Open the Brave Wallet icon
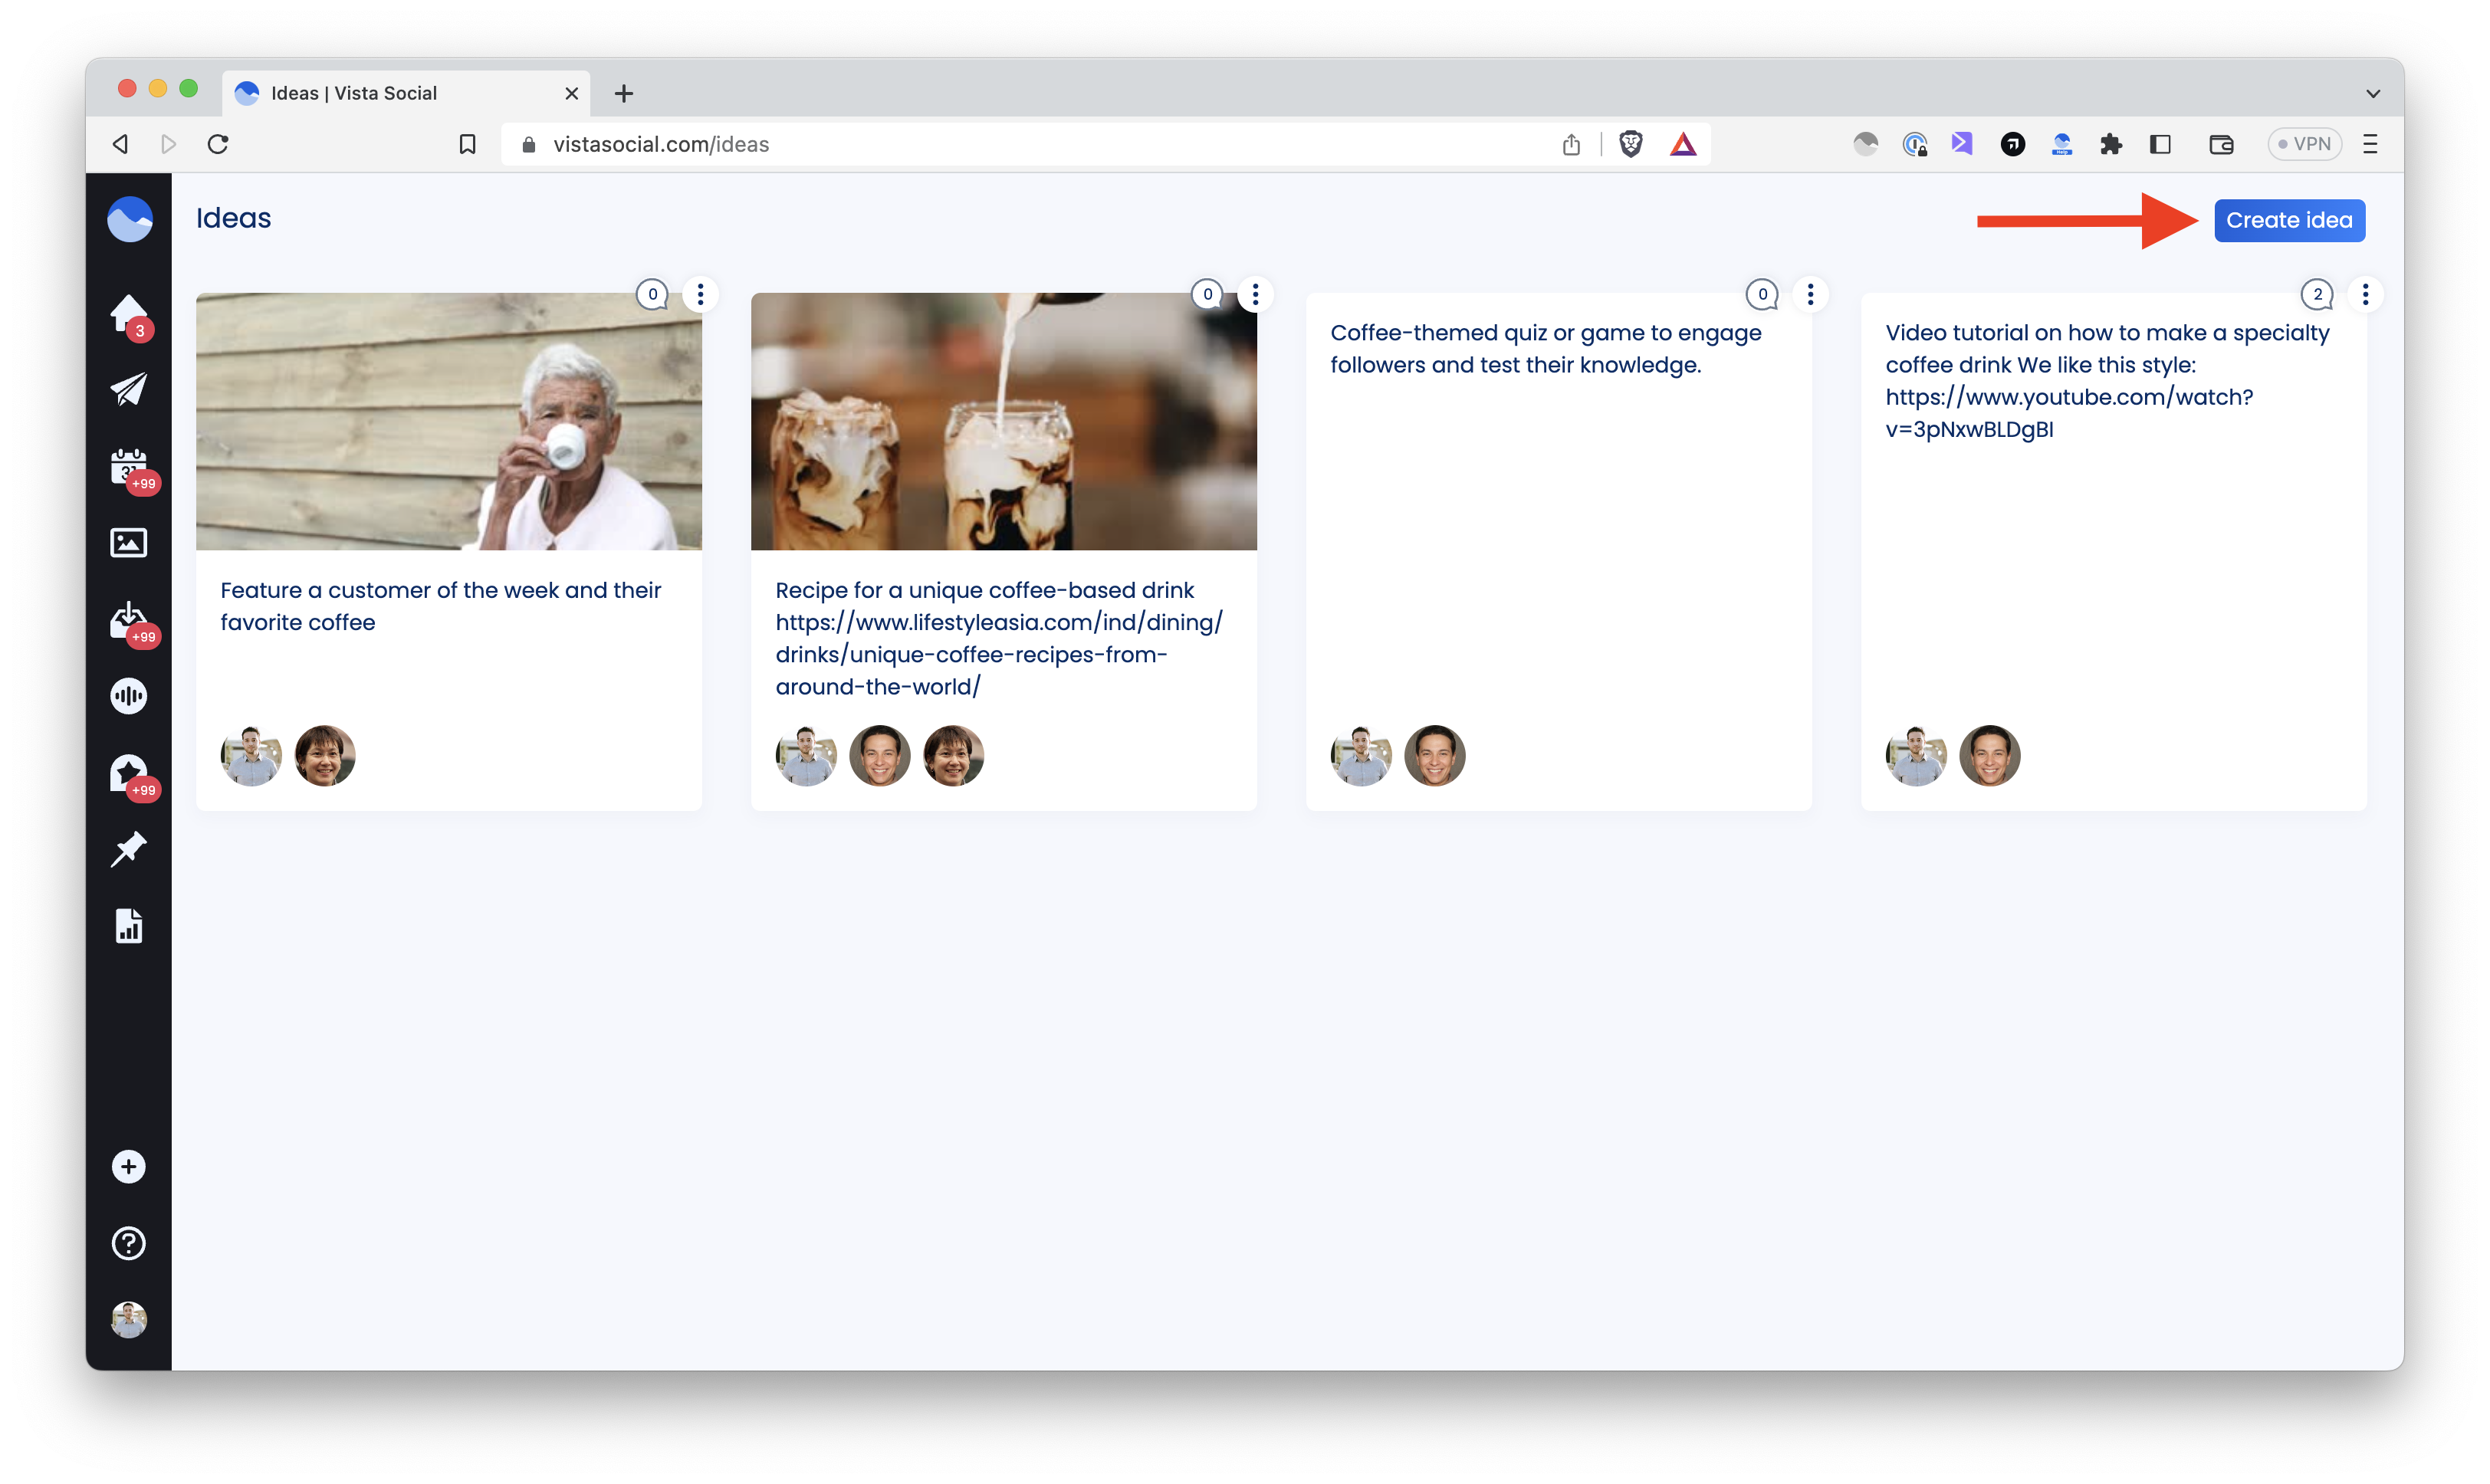 pos(2222,144)
